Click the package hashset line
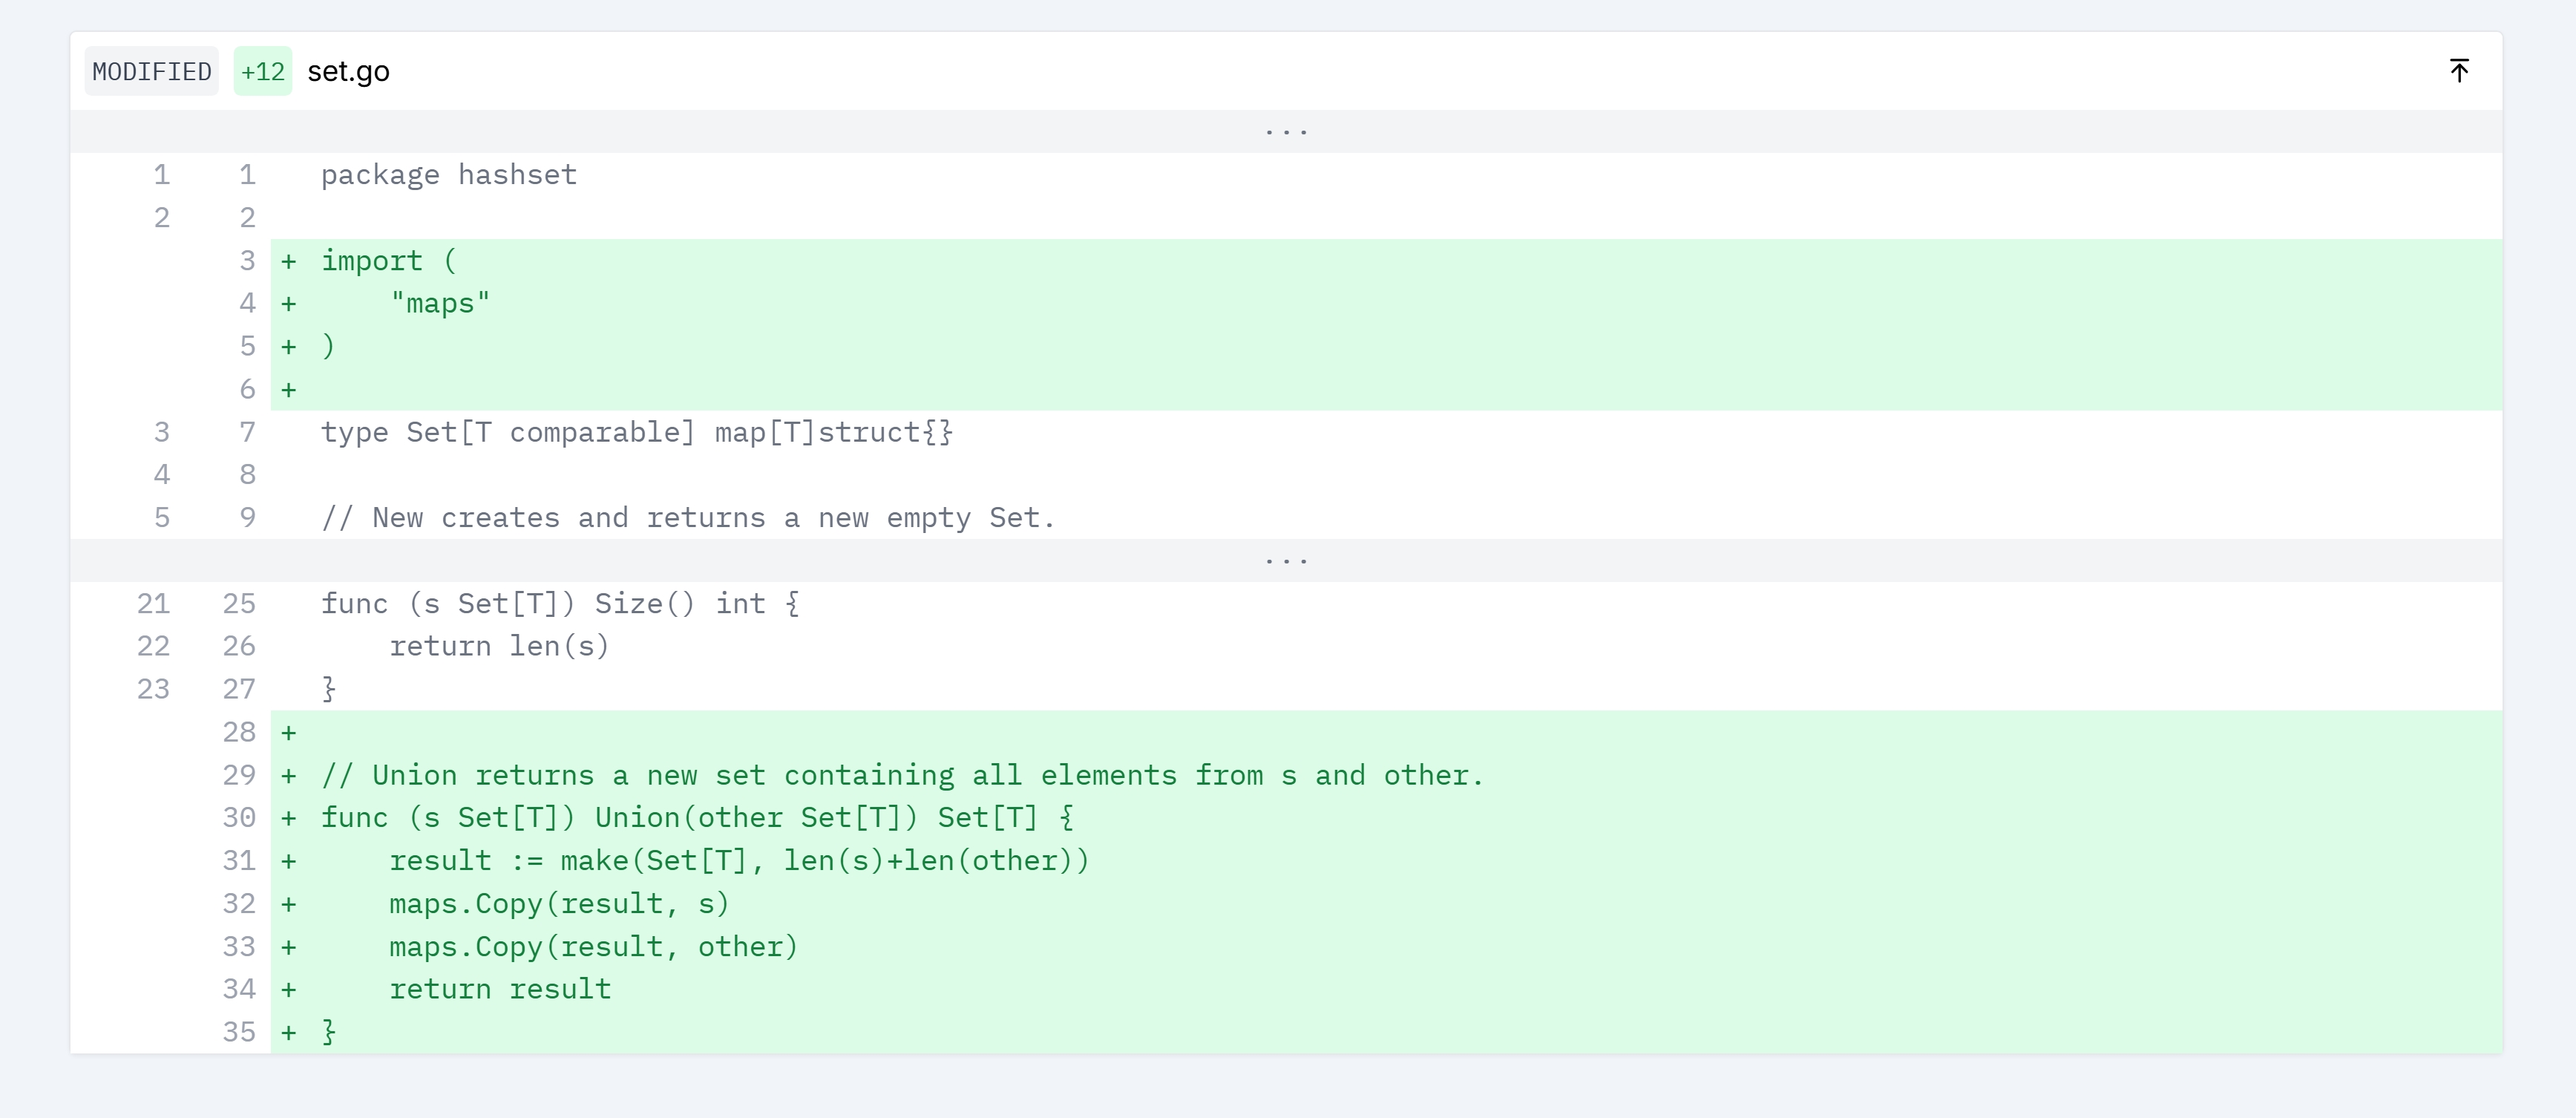 tap(448, 175)
